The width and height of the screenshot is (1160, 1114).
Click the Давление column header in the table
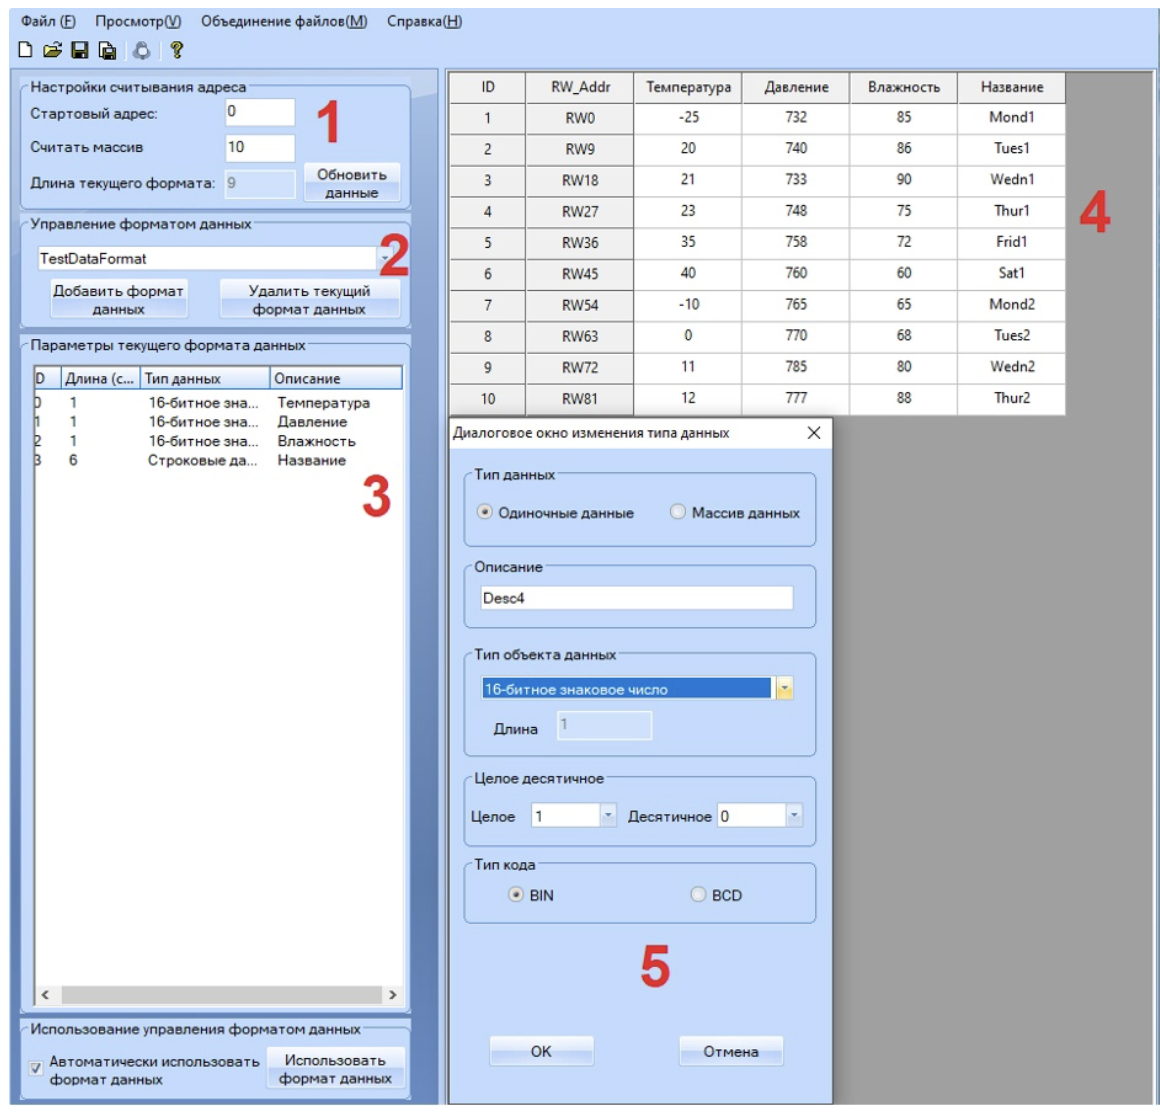(x=796, y=87)
